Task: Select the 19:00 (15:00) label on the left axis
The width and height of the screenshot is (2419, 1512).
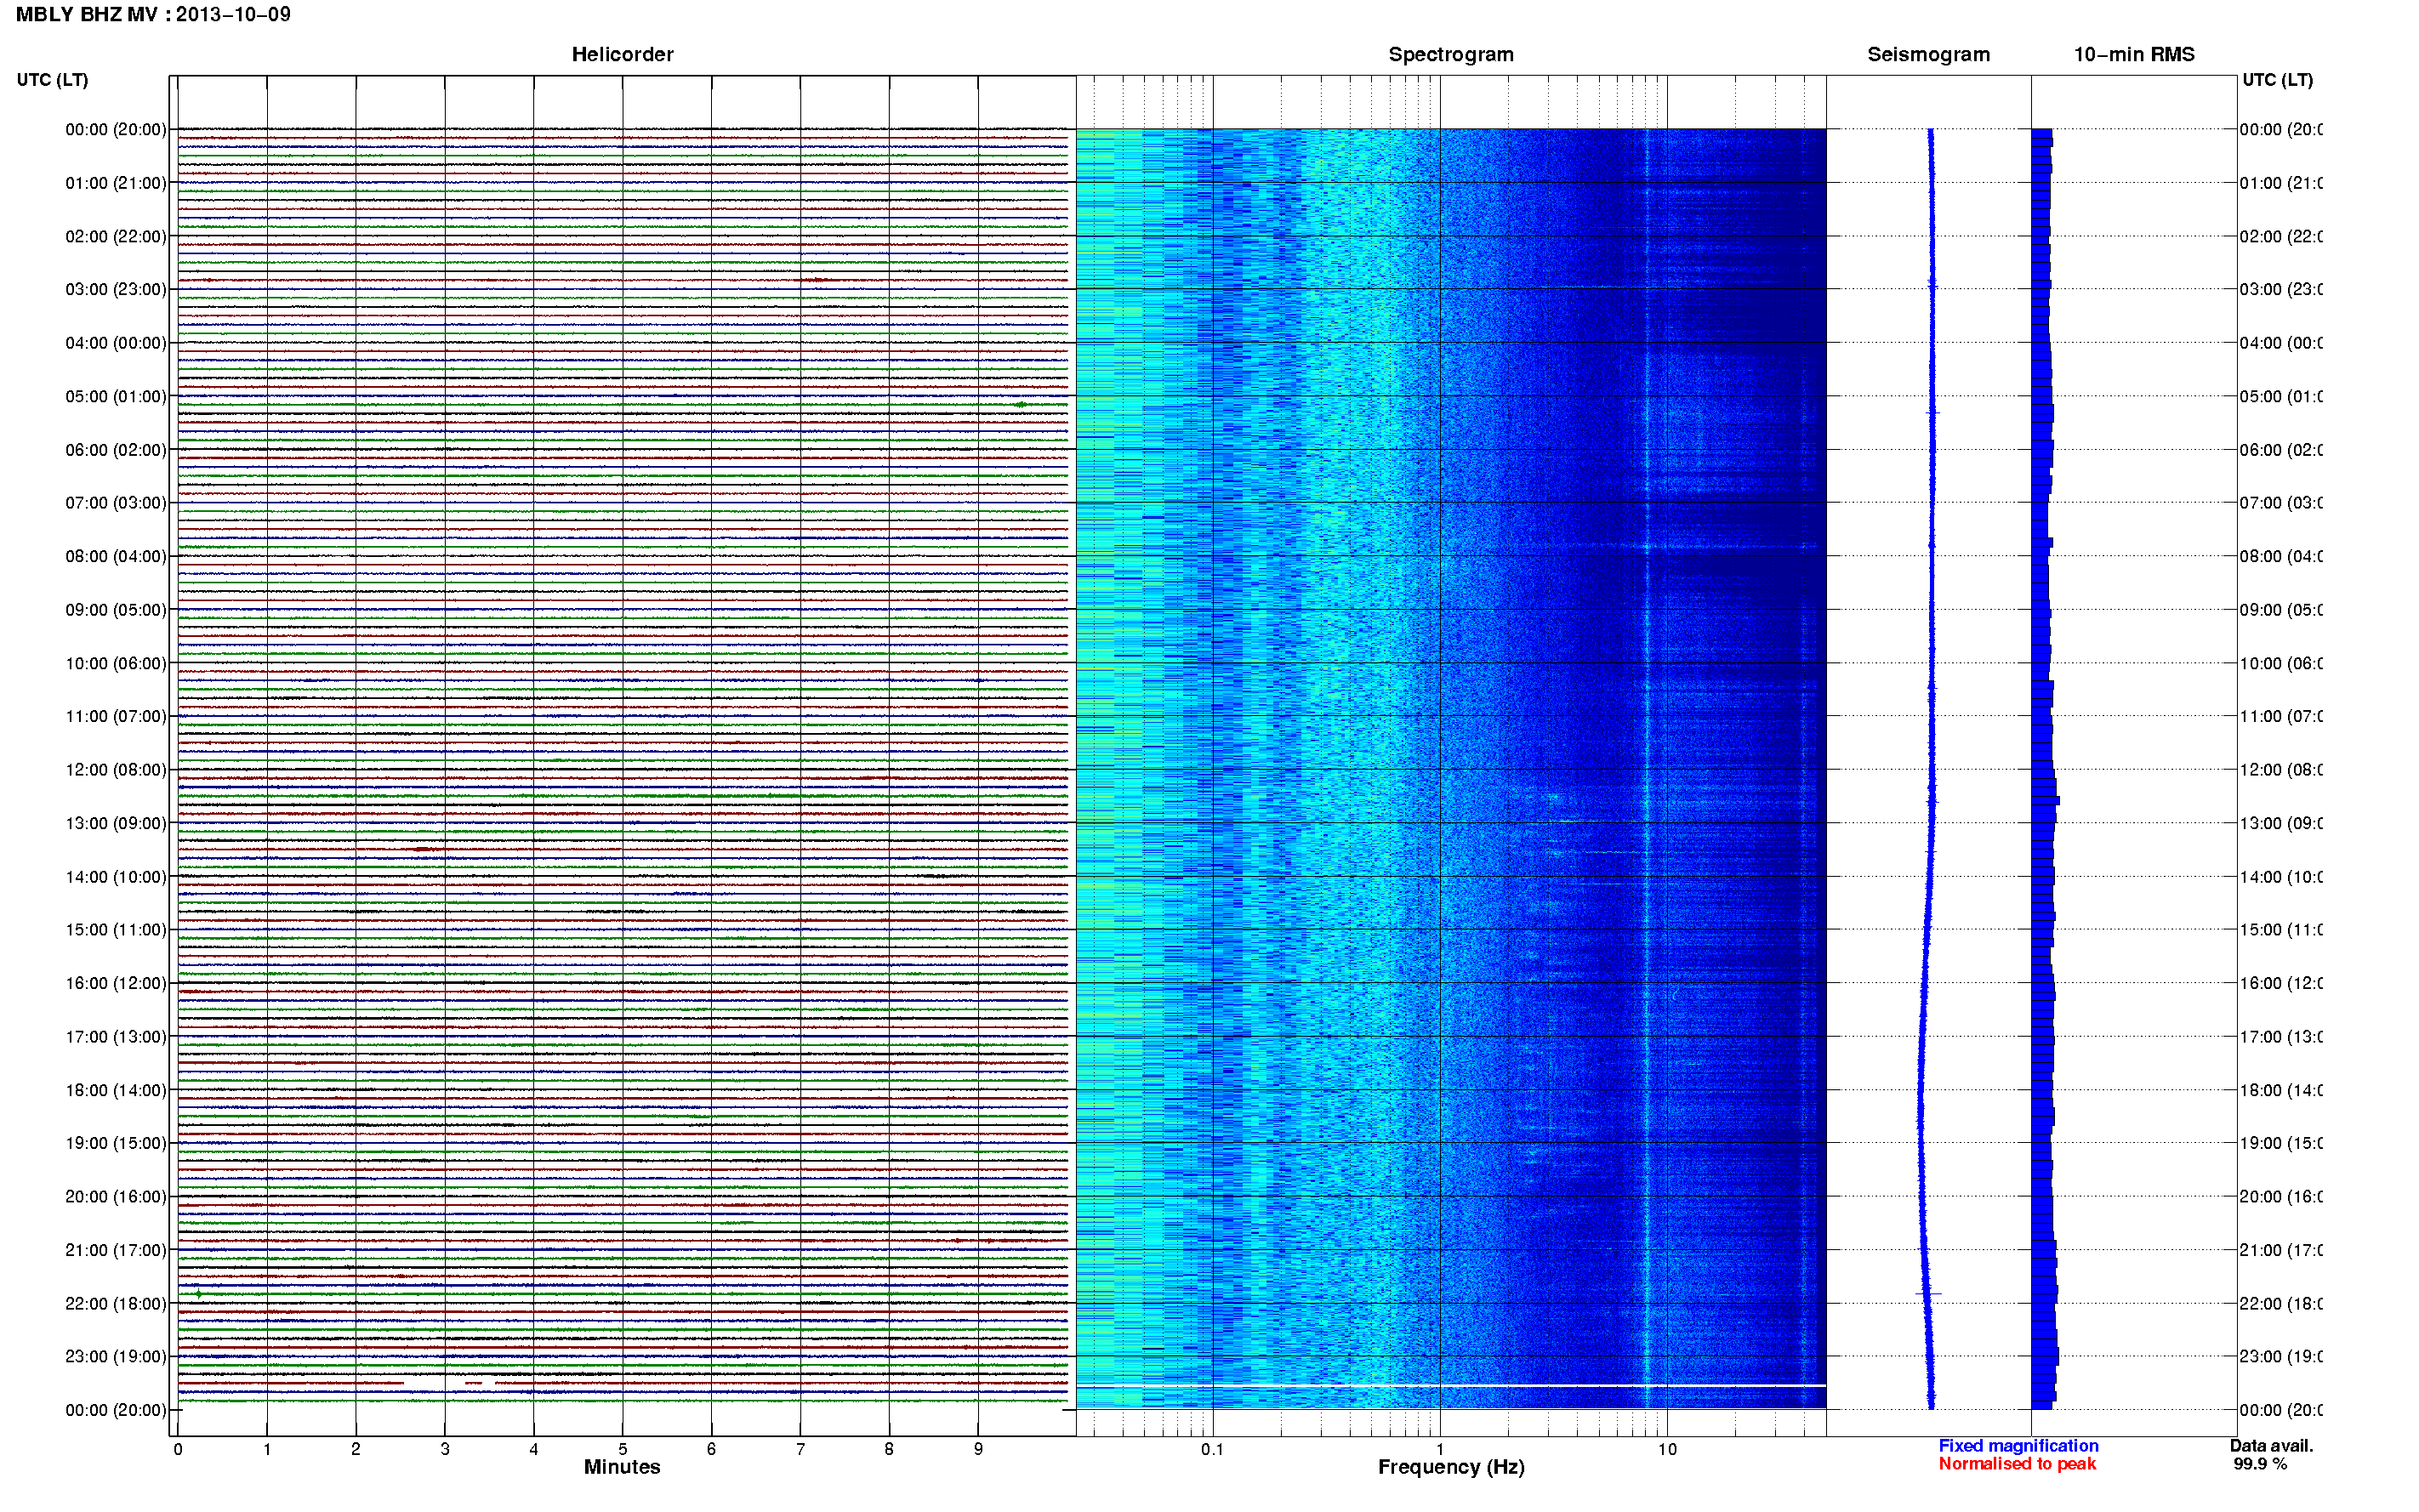Action: pos(116,1143)
